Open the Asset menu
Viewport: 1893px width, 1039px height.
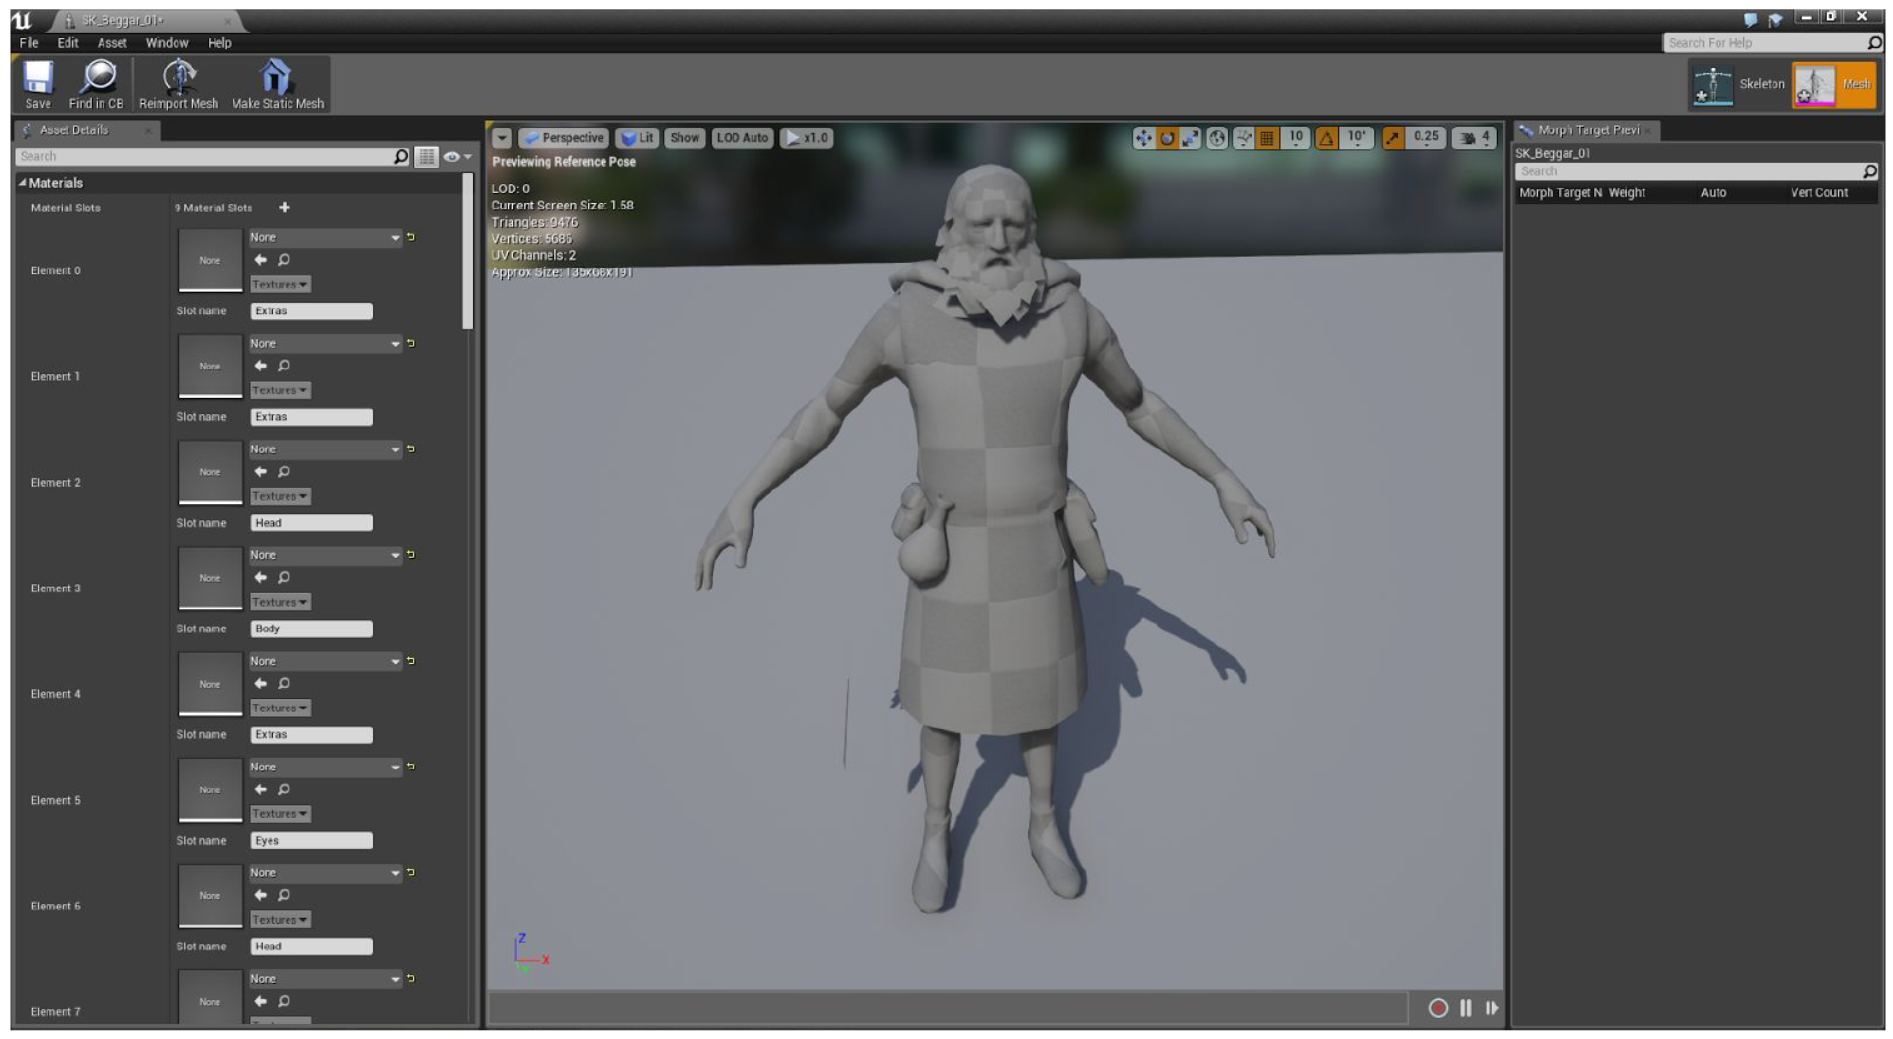tap(112, 43)
